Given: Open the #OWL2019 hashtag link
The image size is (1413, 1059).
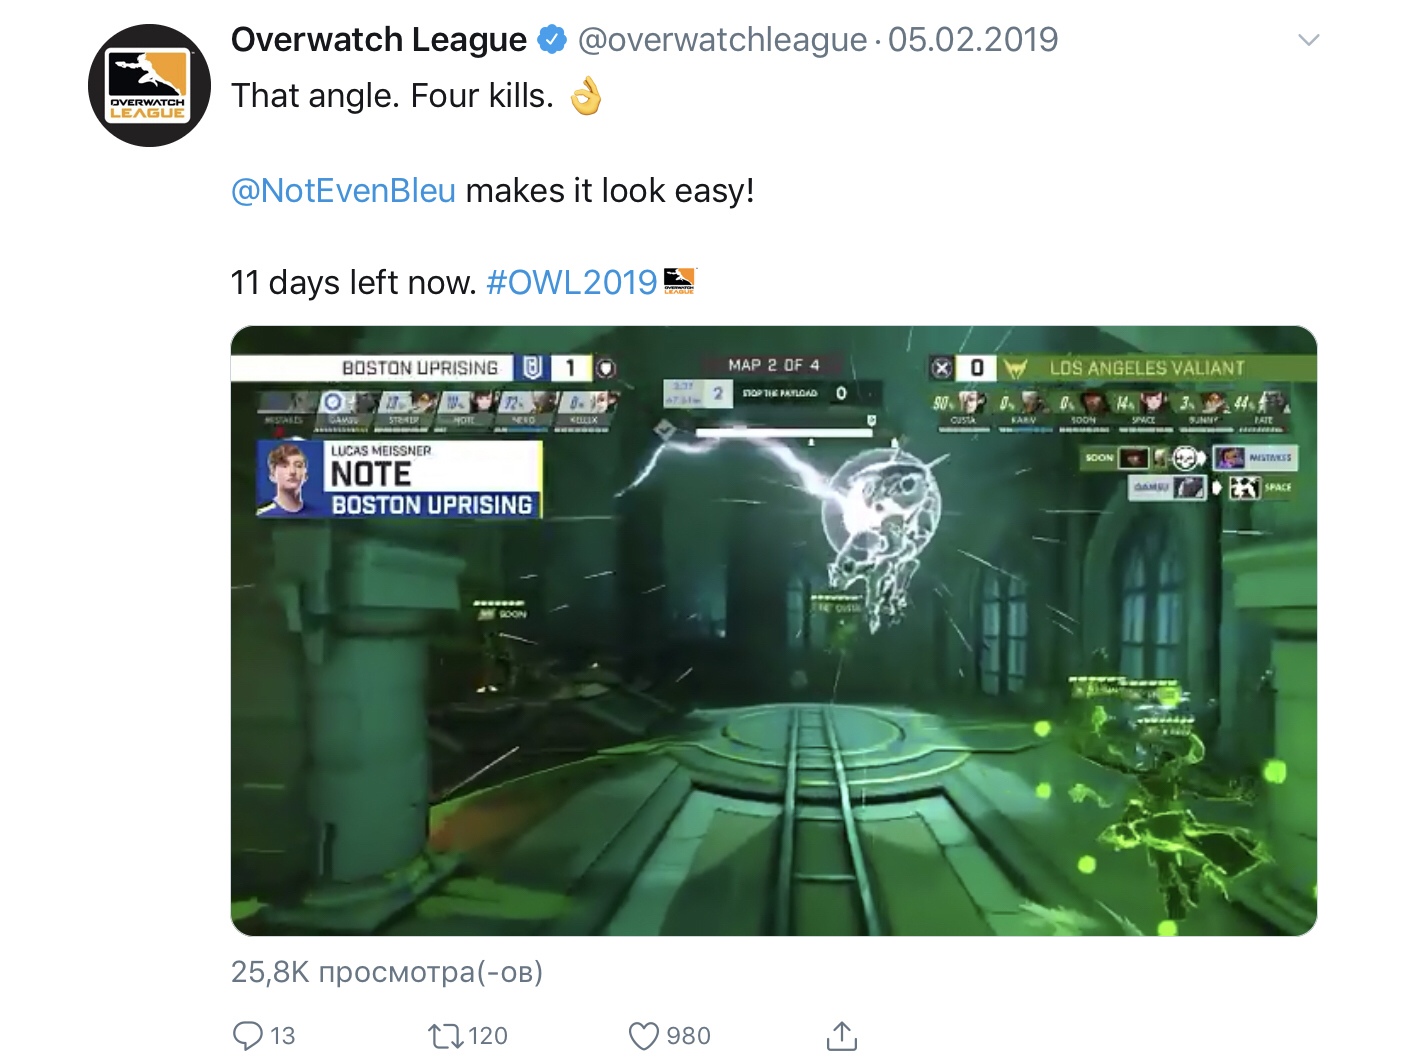Looking at the screenshot, I should [572, 283].
